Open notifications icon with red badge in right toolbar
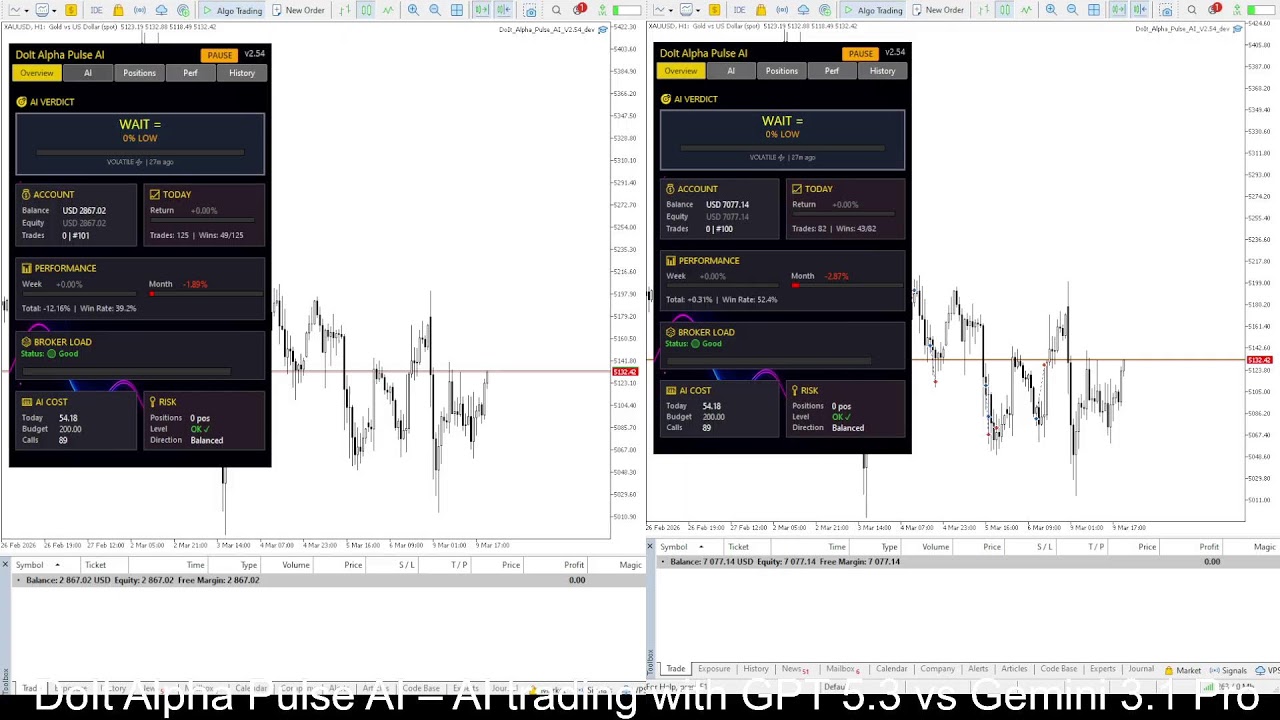 1213,10
